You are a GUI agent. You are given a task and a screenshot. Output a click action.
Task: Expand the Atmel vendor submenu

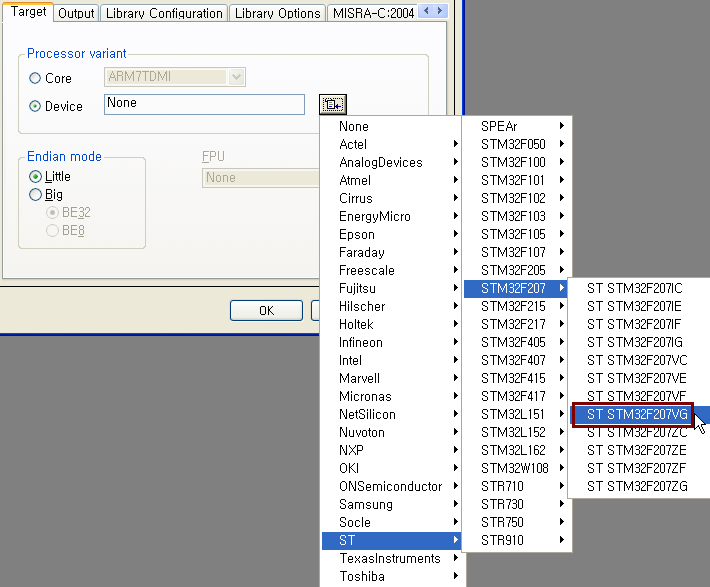[391, 180]
